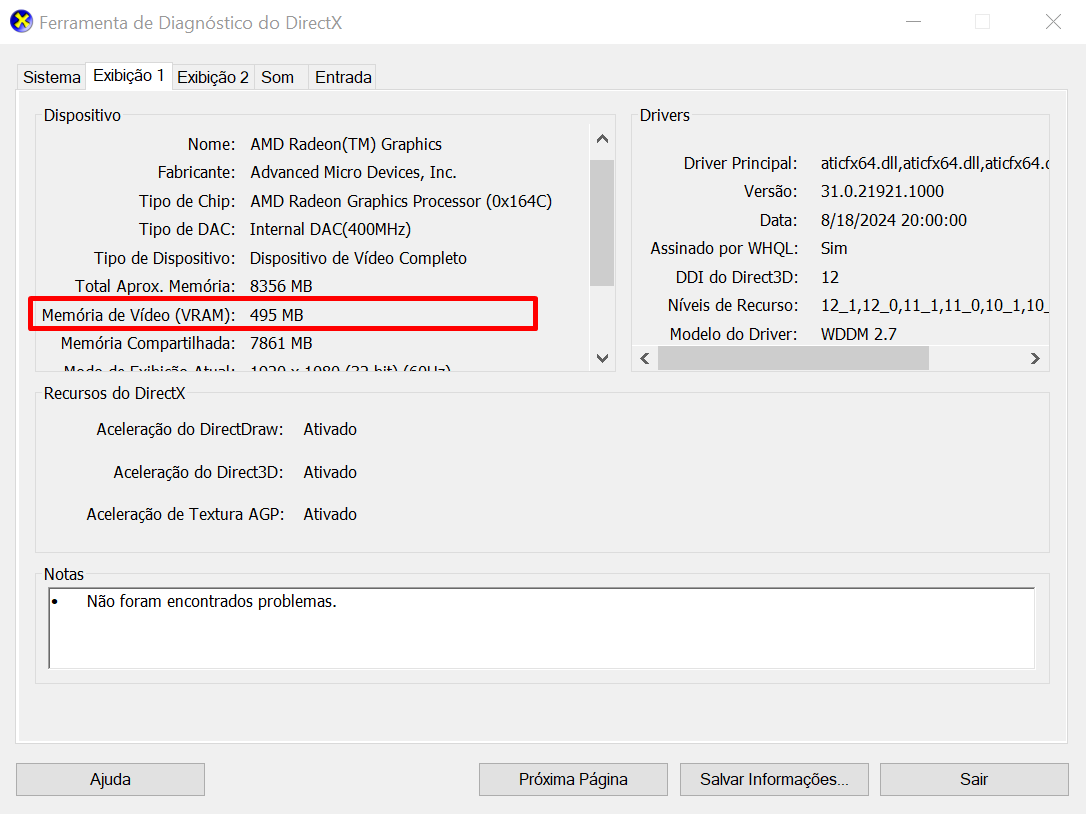Click the driver version 31.0.21921.1000
The image size is (1086, 814).
point(882,191)
